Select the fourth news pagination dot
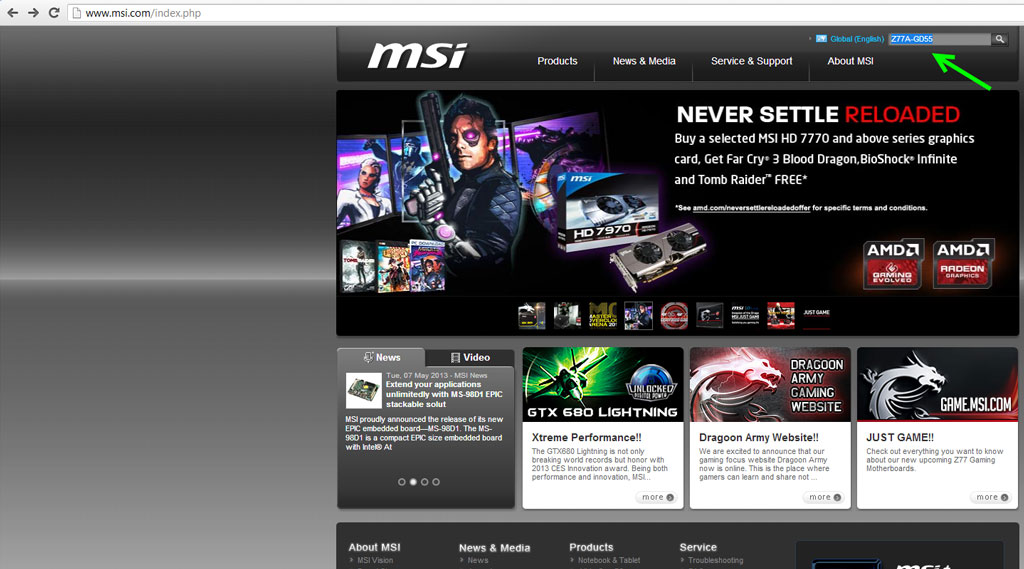The width and height of the screenshot is (1024, 569). pyautogui.click(x=436, y=482)
